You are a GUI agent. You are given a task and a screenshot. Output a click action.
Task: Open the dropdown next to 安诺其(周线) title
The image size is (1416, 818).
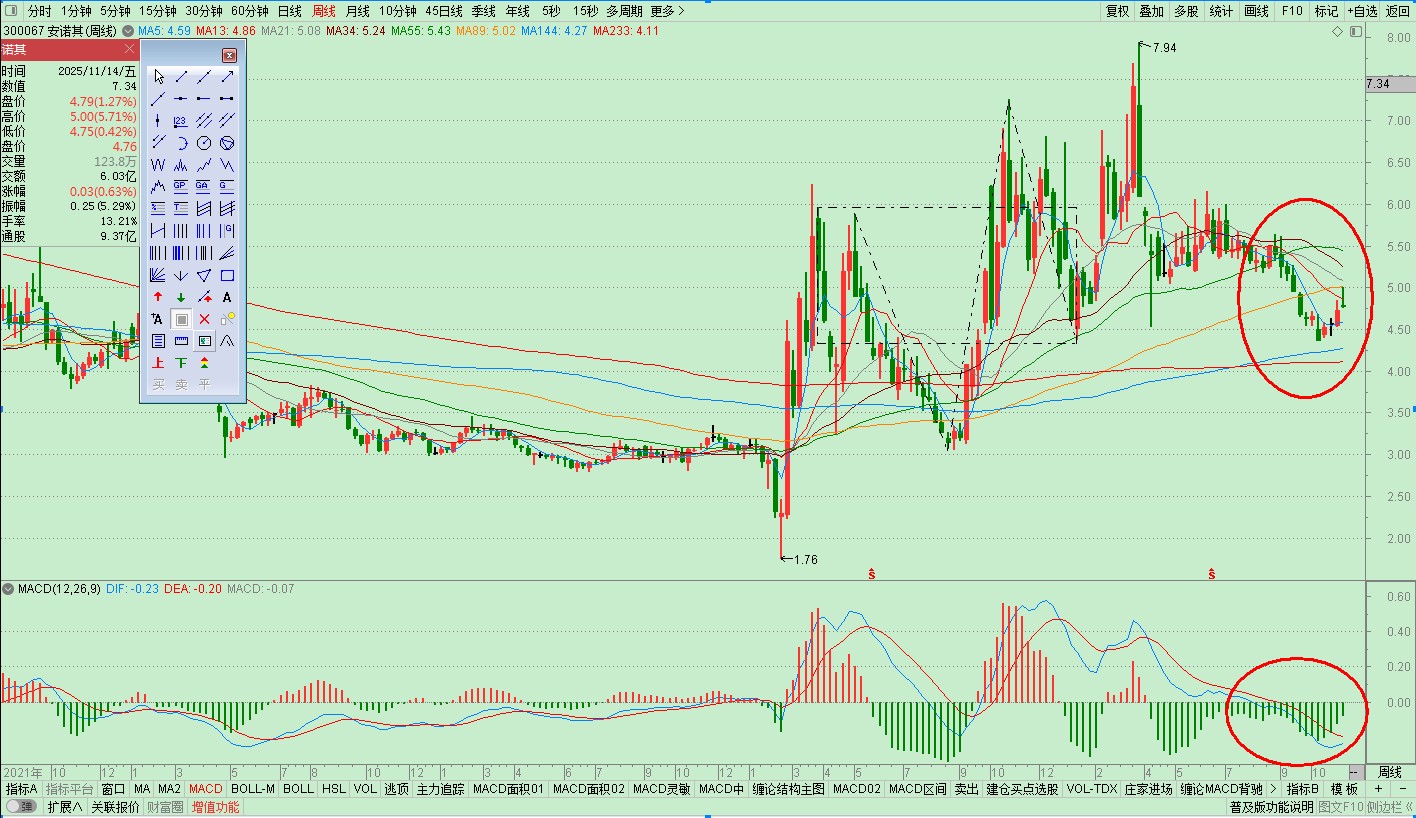click(128, 31)
